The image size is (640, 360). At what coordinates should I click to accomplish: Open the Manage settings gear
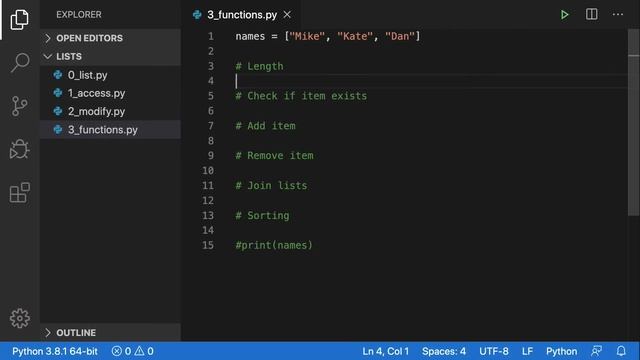tap(20, 318)
